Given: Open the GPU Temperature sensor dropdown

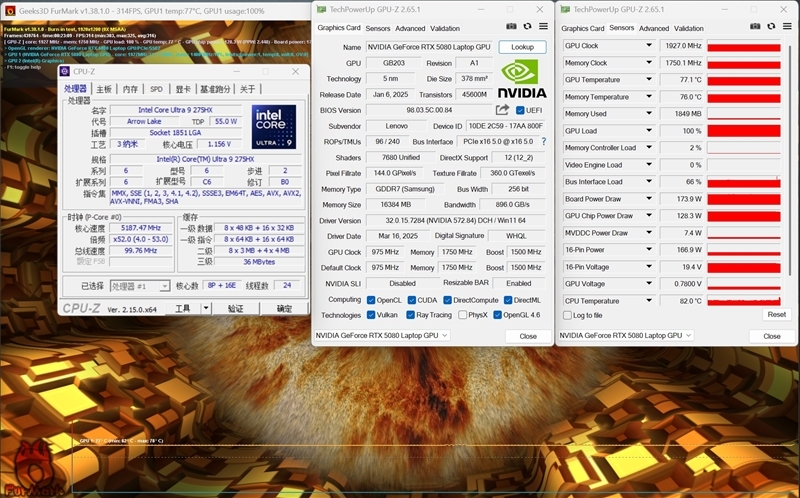Looking at the screenshot, I should click(x=649, y=79).
